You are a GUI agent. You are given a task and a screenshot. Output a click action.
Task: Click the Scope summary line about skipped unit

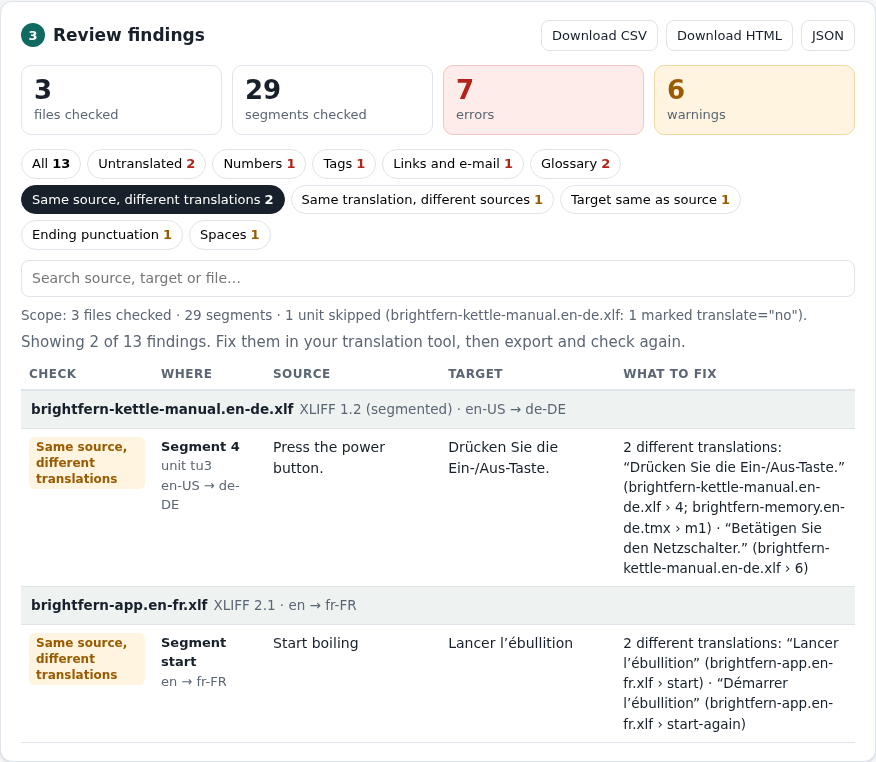414,315
